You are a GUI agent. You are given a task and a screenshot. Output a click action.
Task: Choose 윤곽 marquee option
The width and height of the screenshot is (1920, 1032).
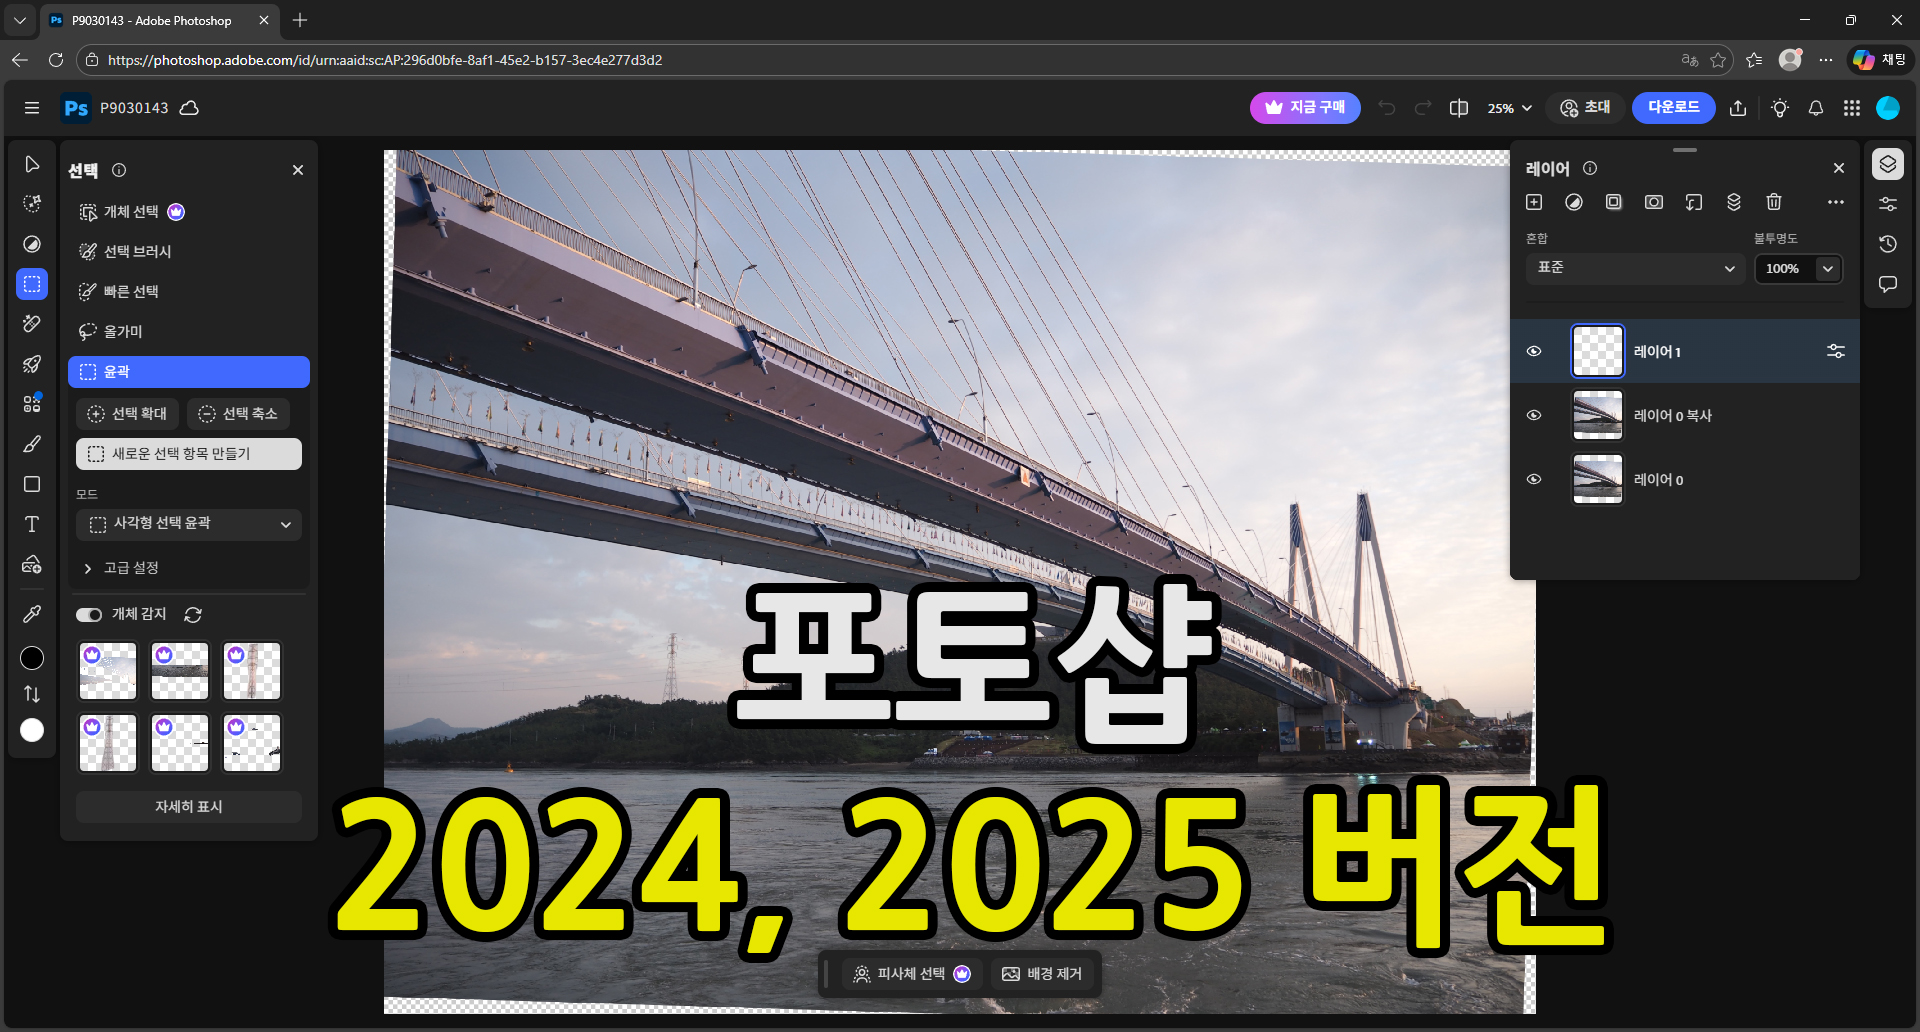coord(189,372)
